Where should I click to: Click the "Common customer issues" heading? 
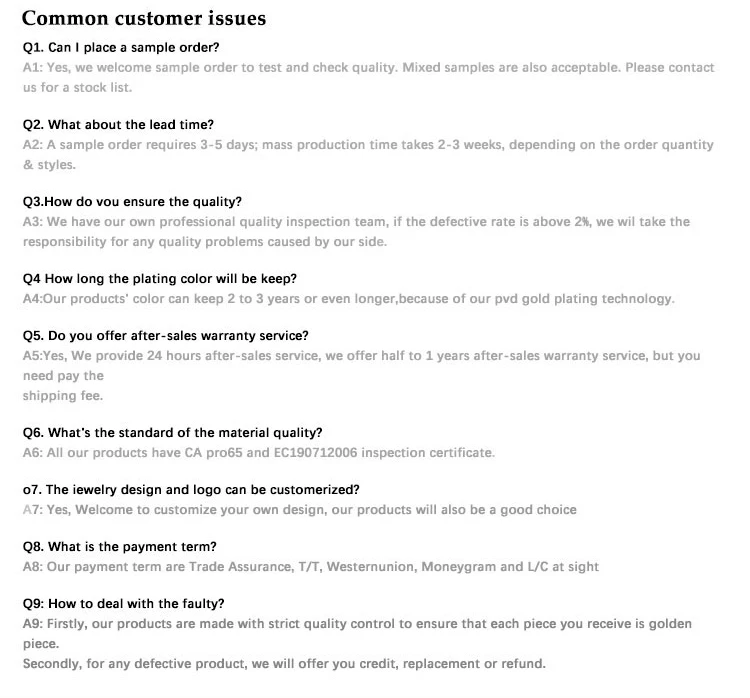144,18
